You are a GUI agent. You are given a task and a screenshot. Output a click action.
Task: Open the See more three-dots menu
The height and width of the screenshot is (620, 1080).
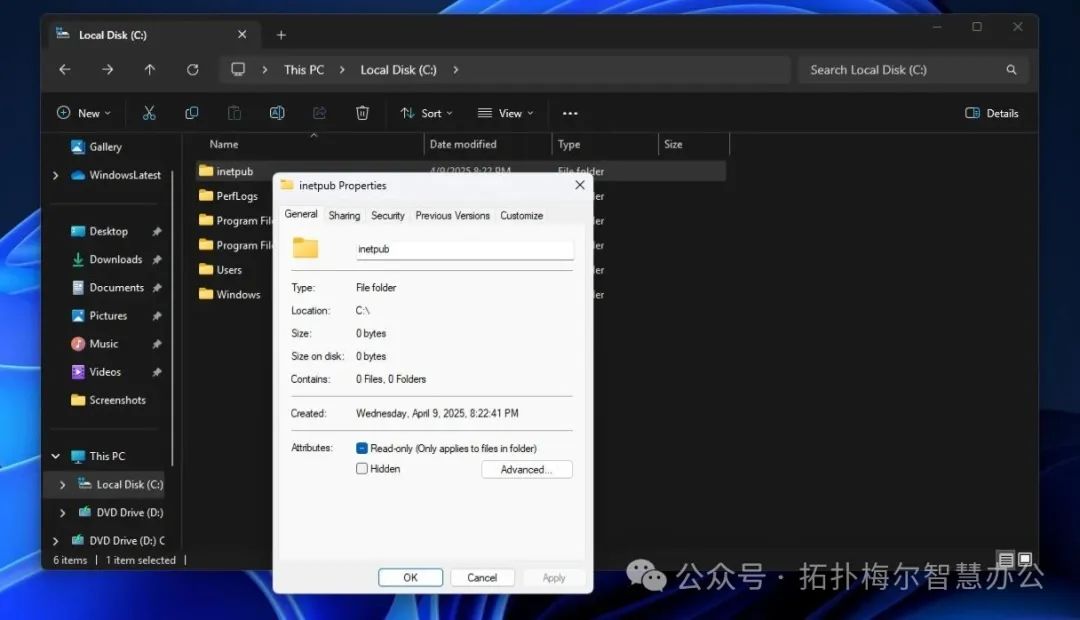point(570,113)
